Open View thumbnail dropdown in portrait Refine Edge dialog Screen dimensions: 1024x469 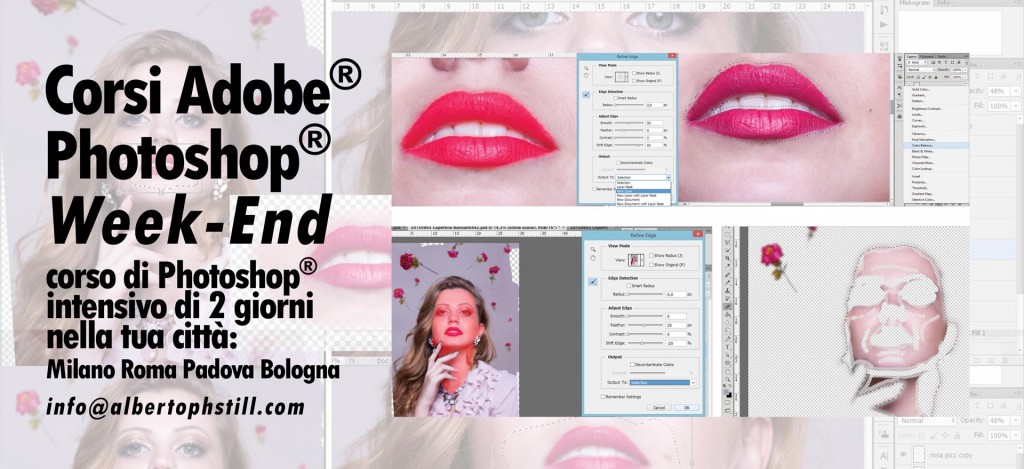[x=636, y=260]
